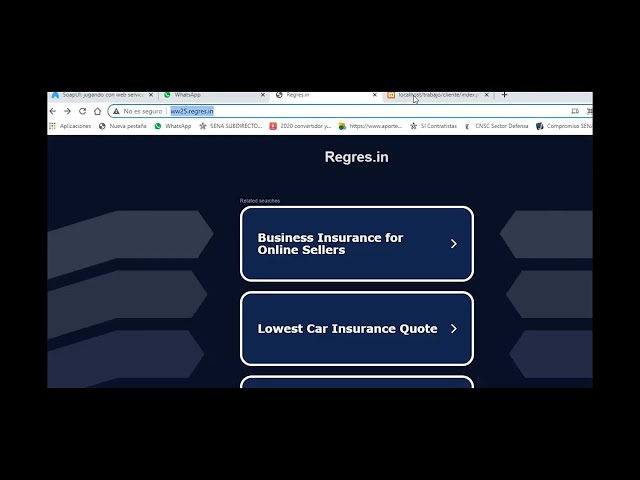The width and height of the screenshot is (640, 480).
Task: Open the https://www.aporte... bookmark
Action: coord(370,126)
